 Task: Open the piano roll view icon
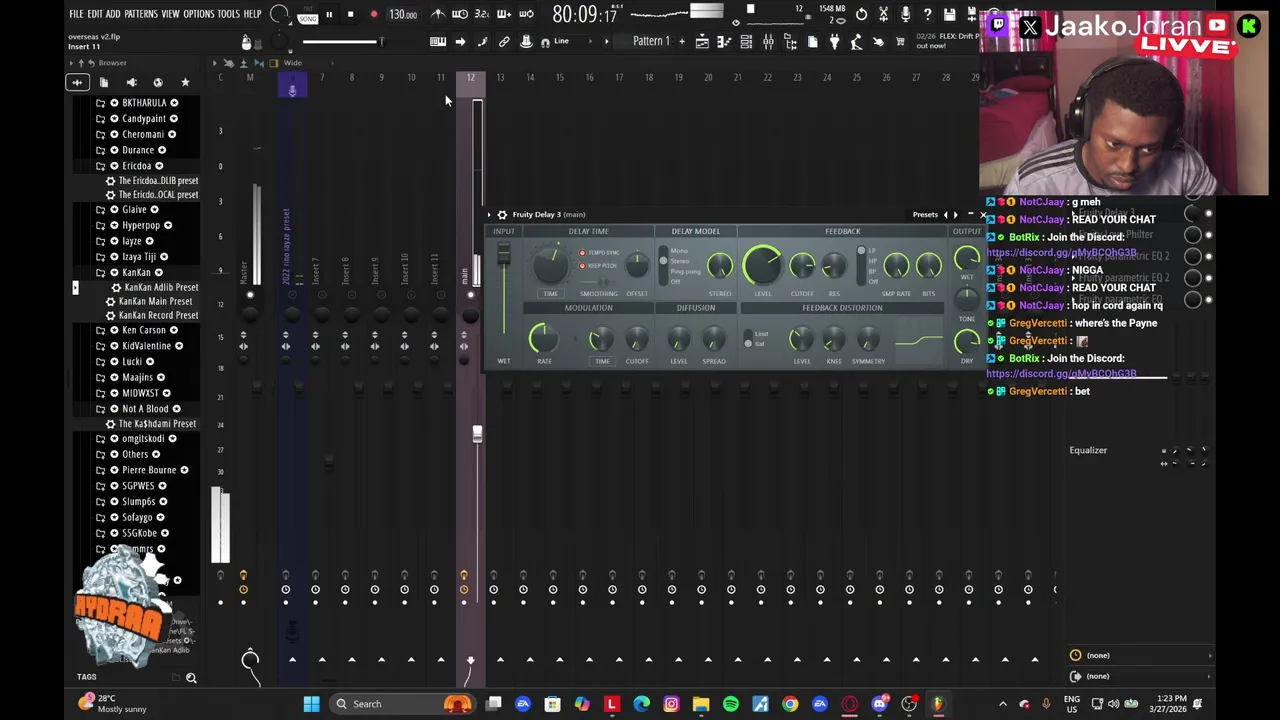click(x=438, y=42)
